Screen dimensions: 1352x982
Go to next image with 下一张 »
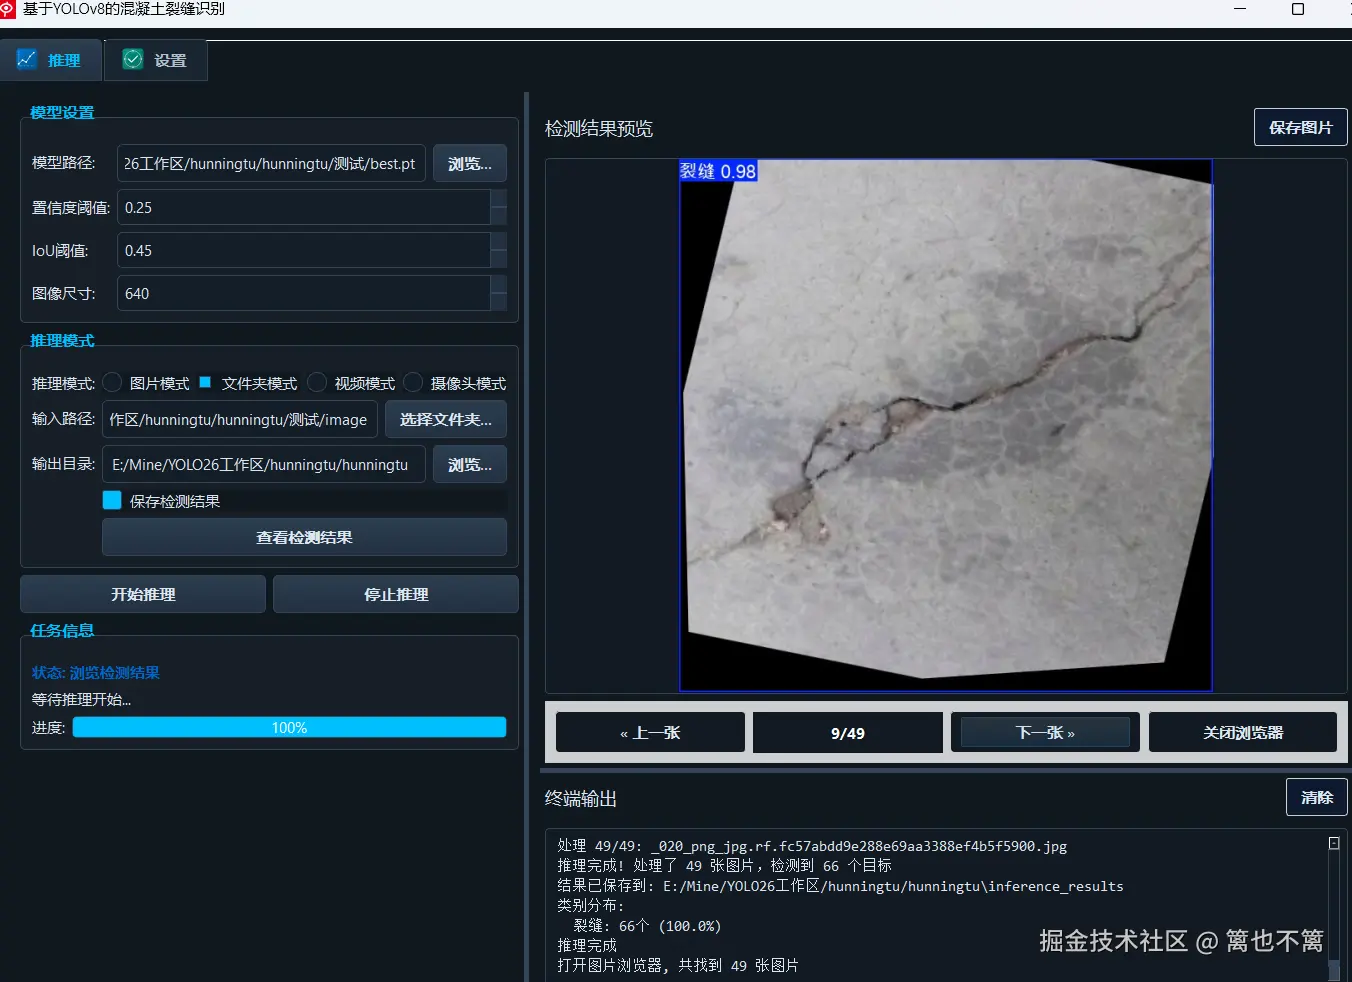point(1044,731)
